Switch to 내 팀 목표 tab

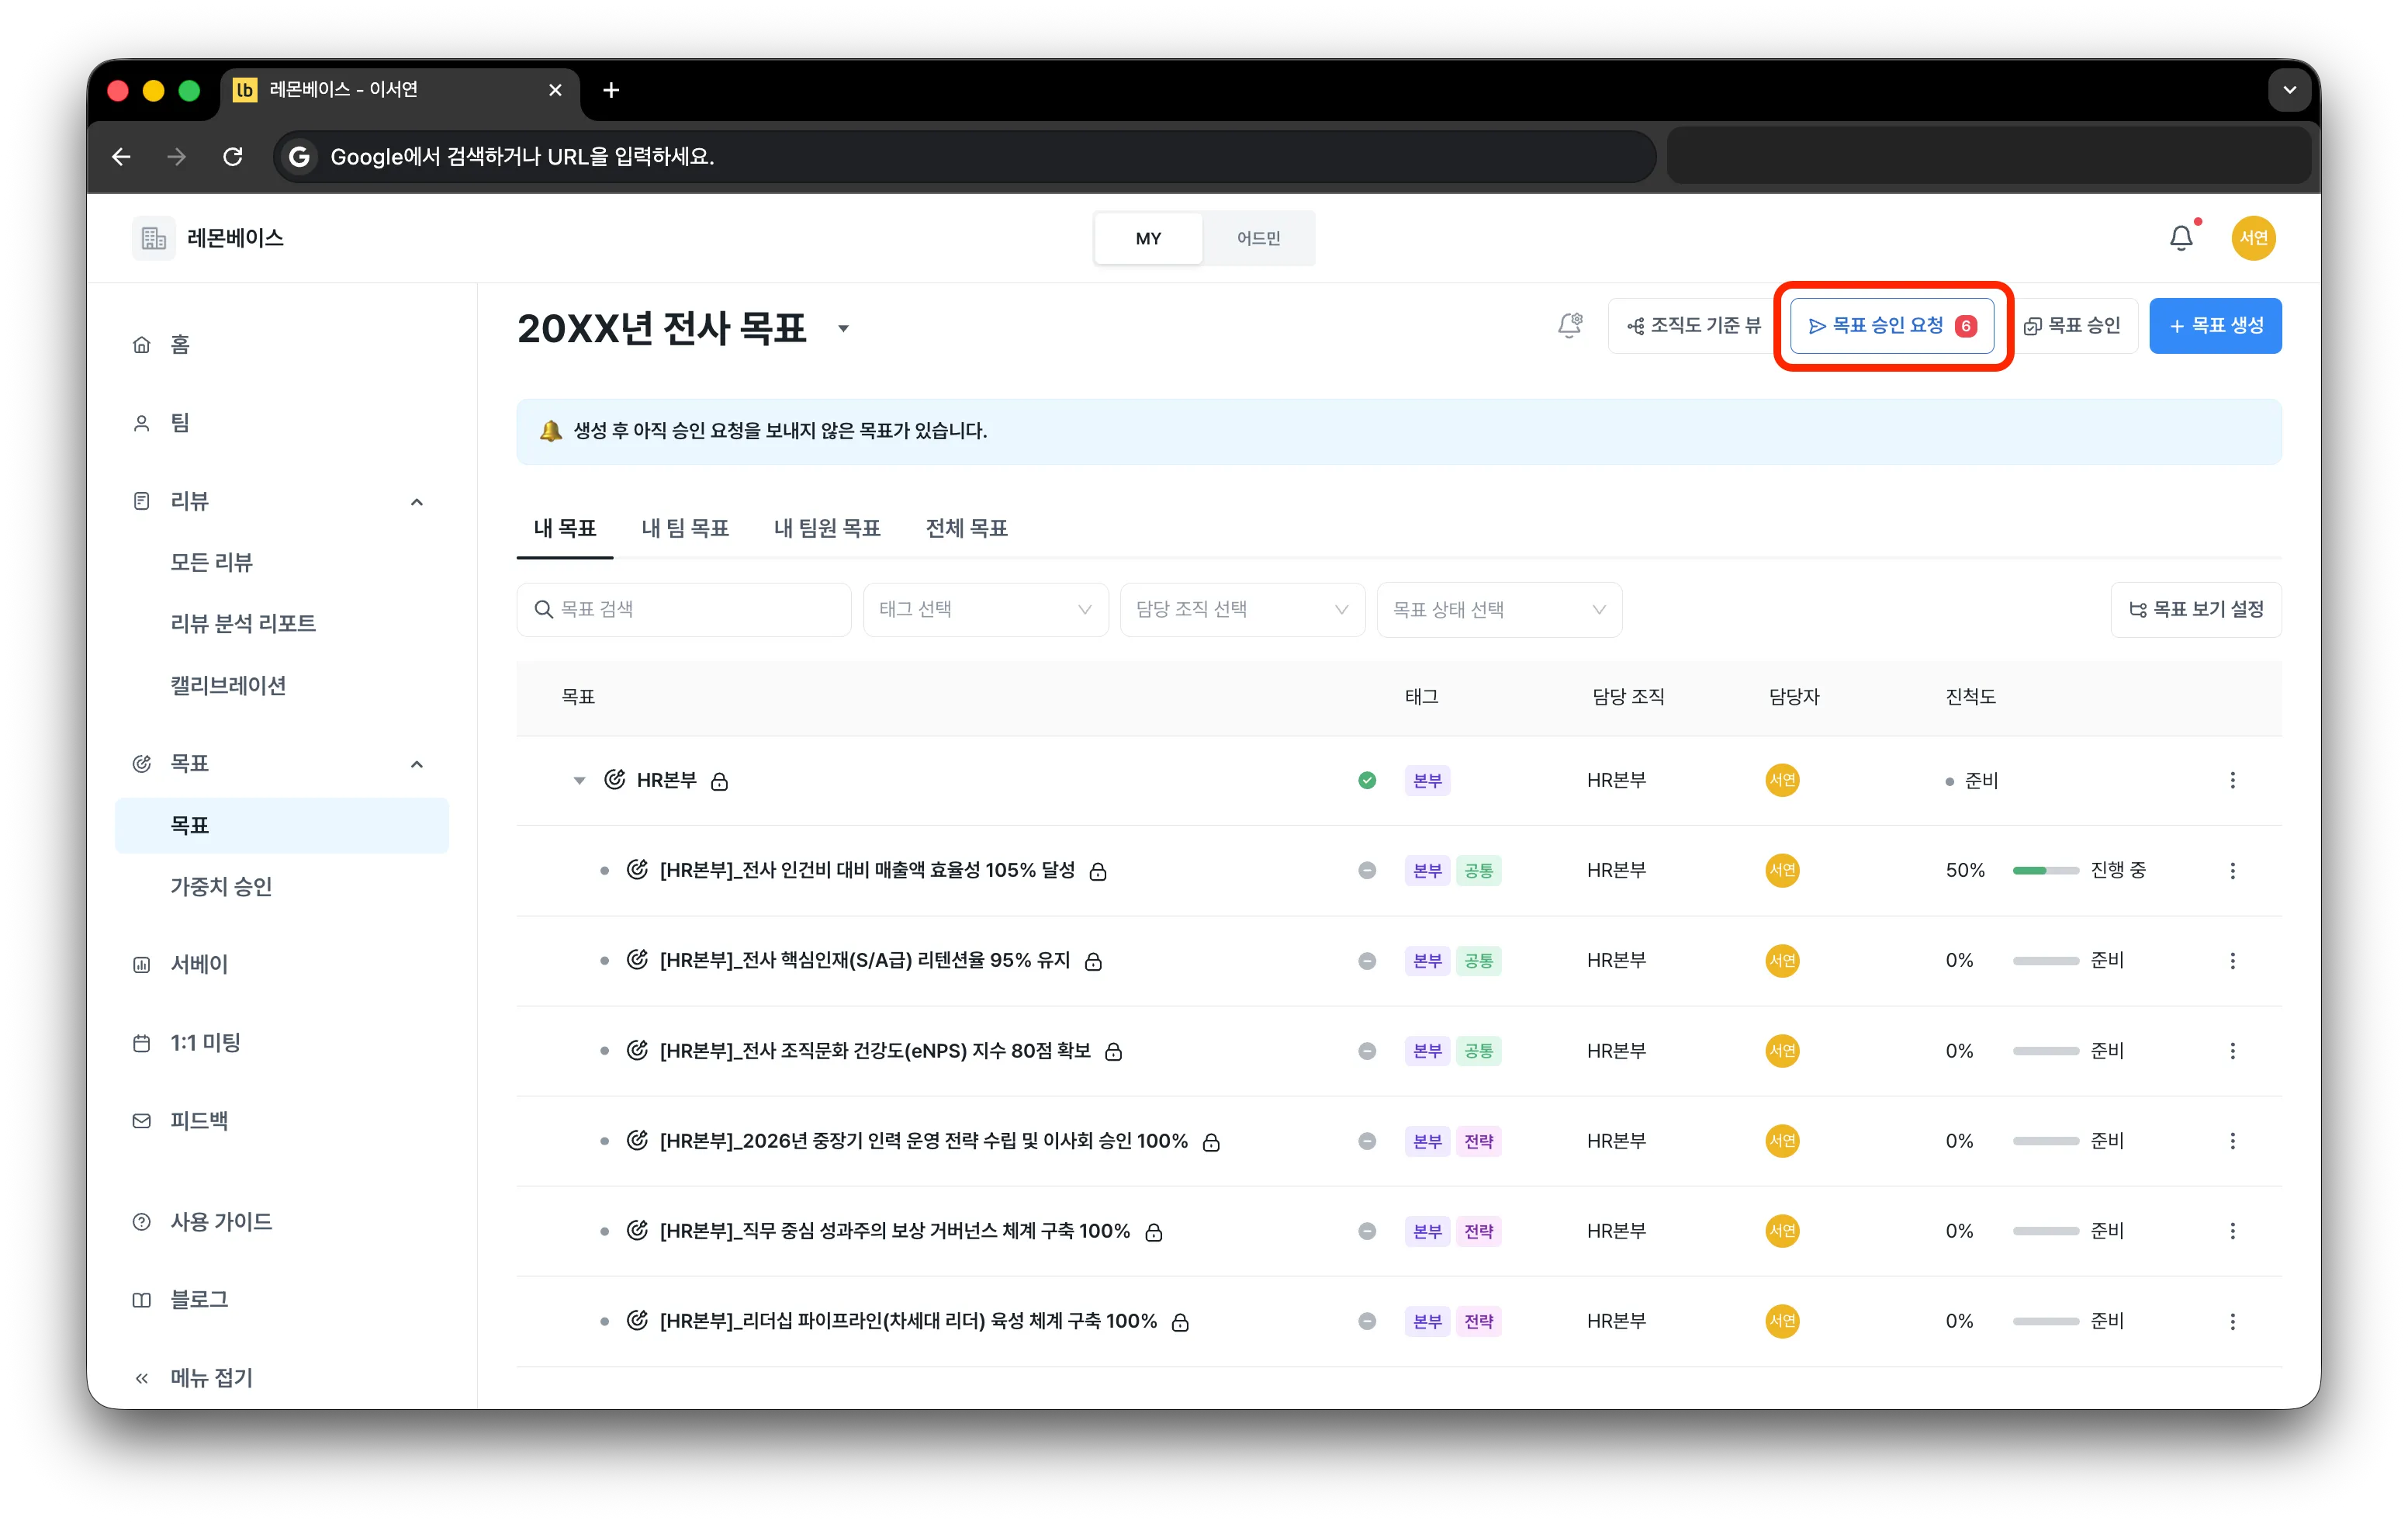685,528
